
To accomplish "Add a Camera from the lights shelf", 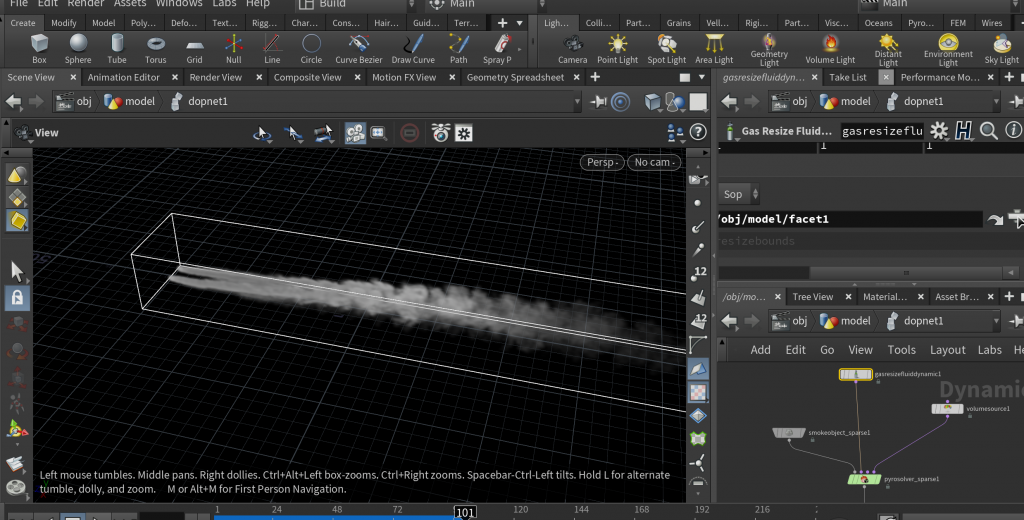I will [573, 49].
